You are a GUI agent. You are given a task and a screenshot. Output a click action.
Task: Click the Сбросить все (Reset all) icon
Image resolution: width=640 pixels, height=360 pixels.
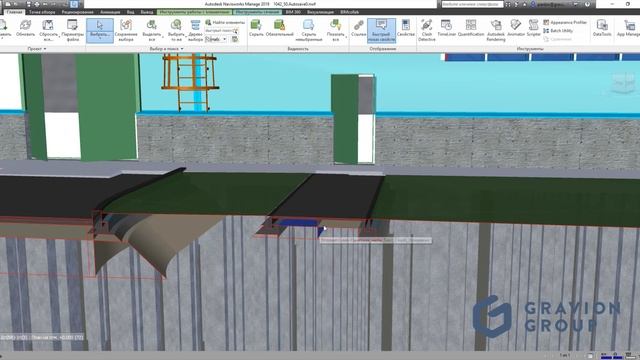48,26
